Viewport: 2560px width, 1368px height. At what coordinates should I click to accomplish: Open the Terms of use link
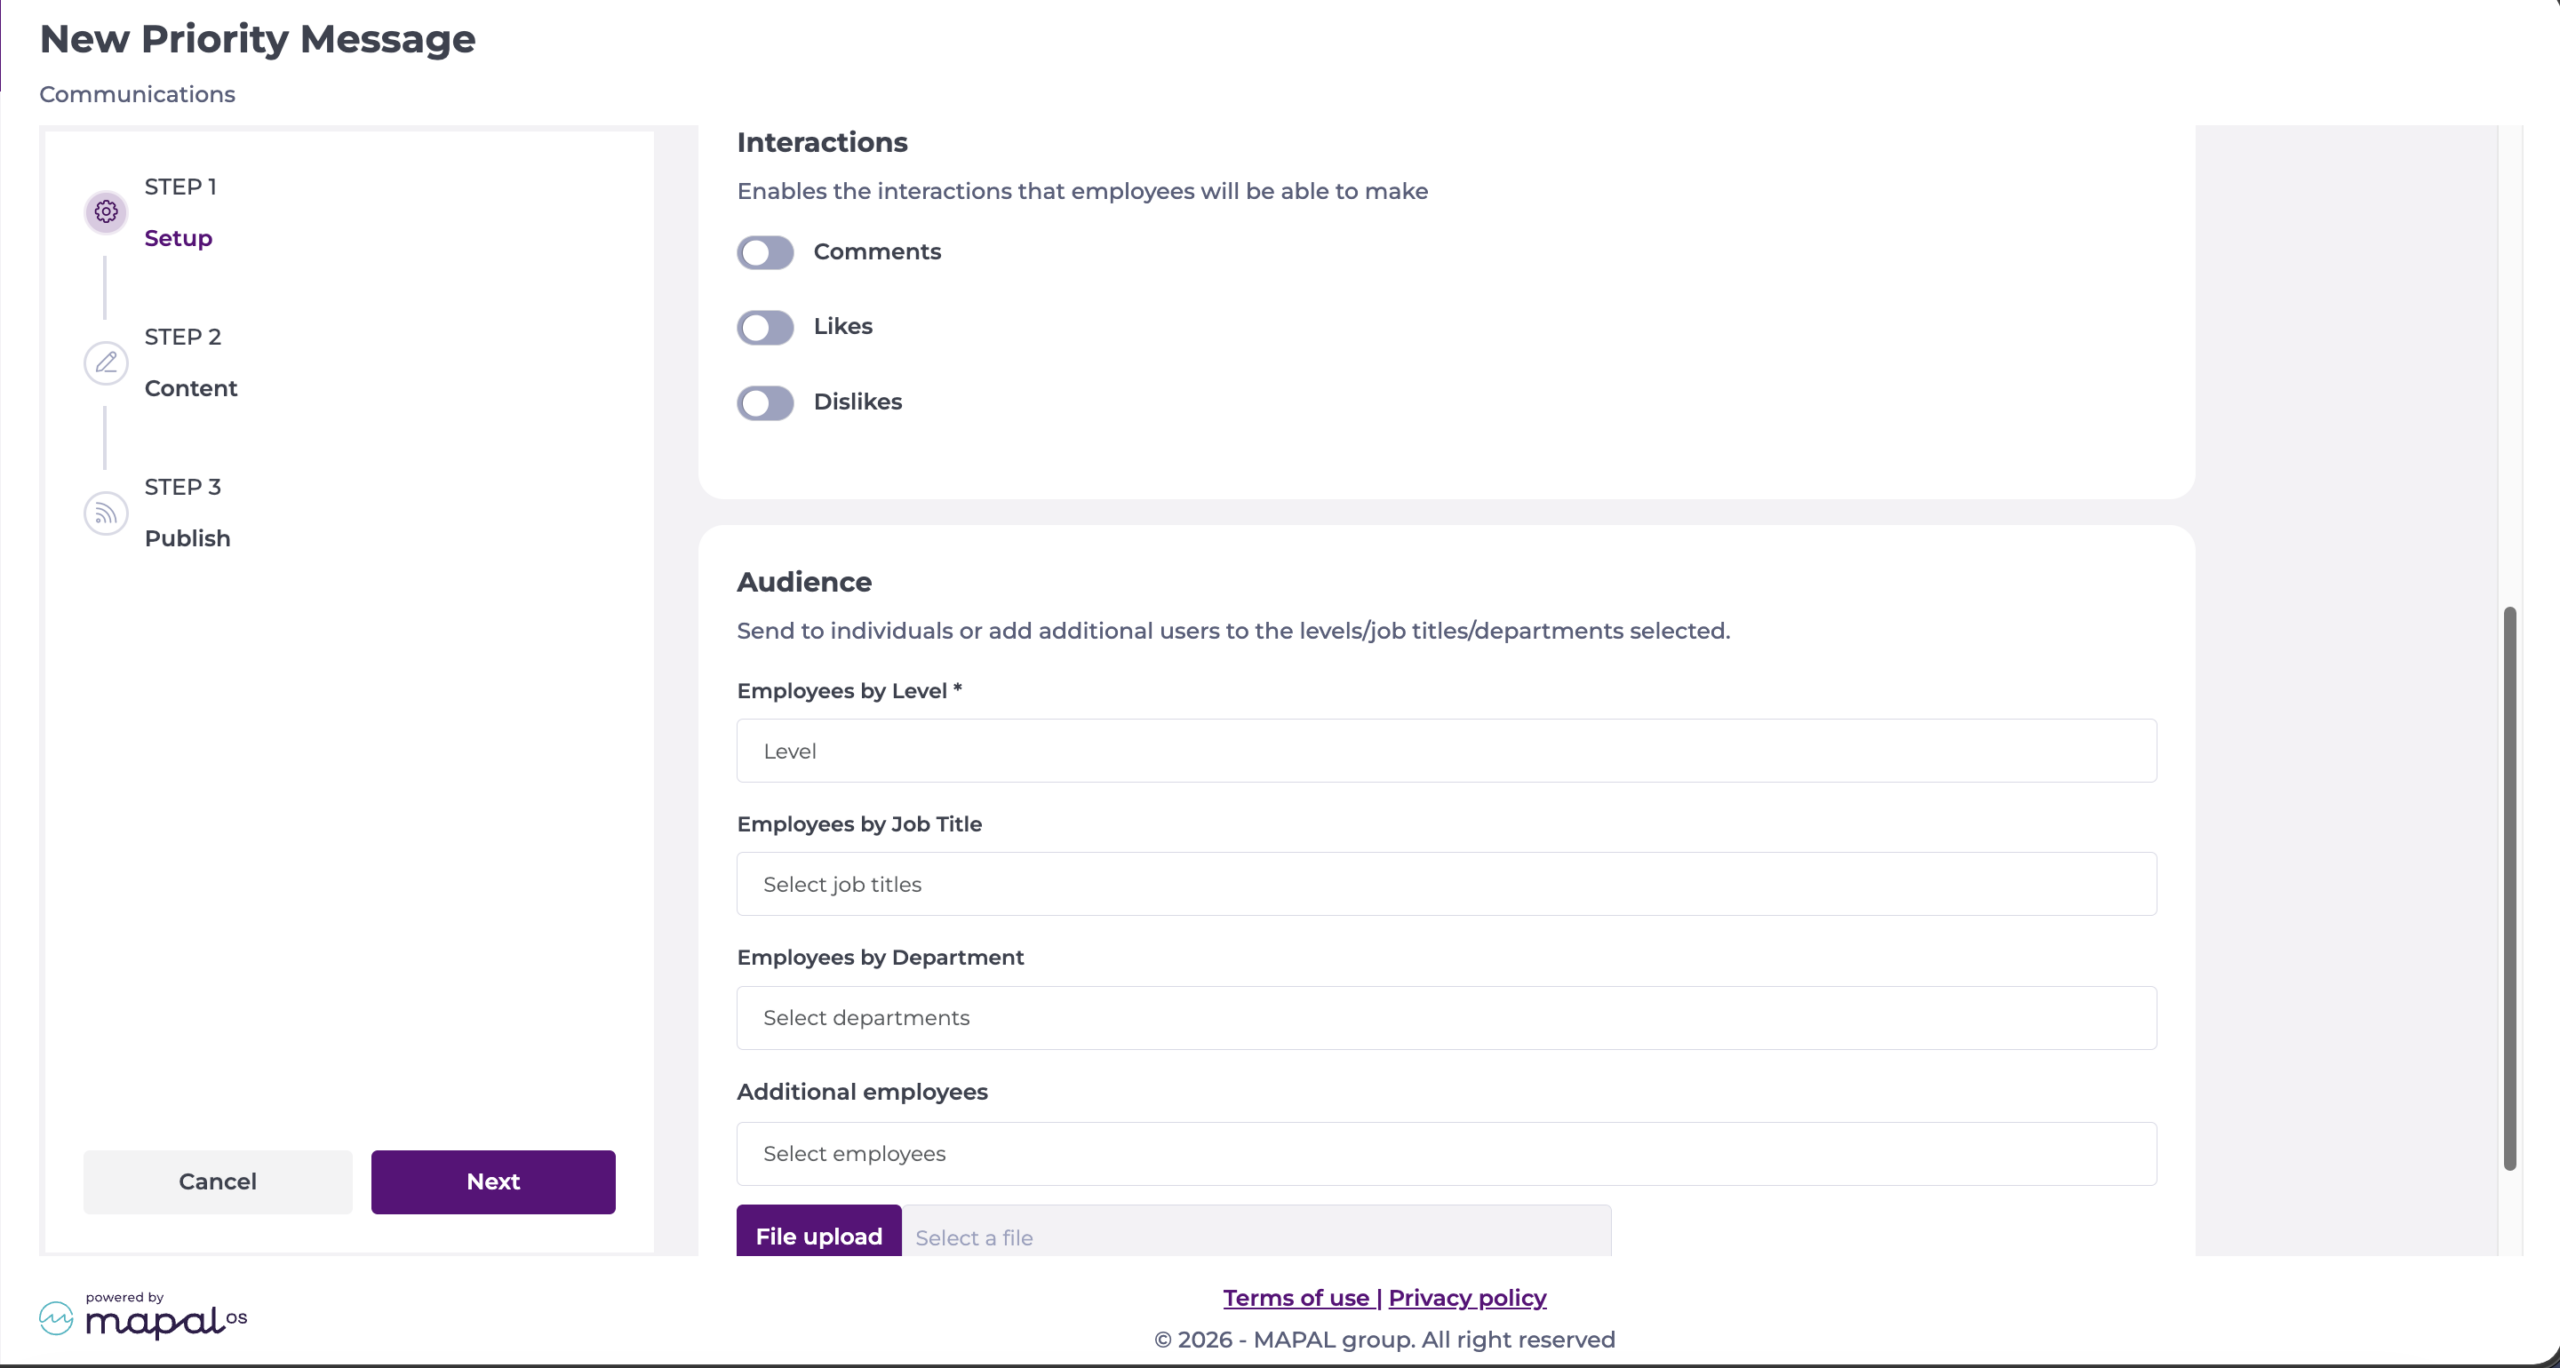coord(1296,1298)
